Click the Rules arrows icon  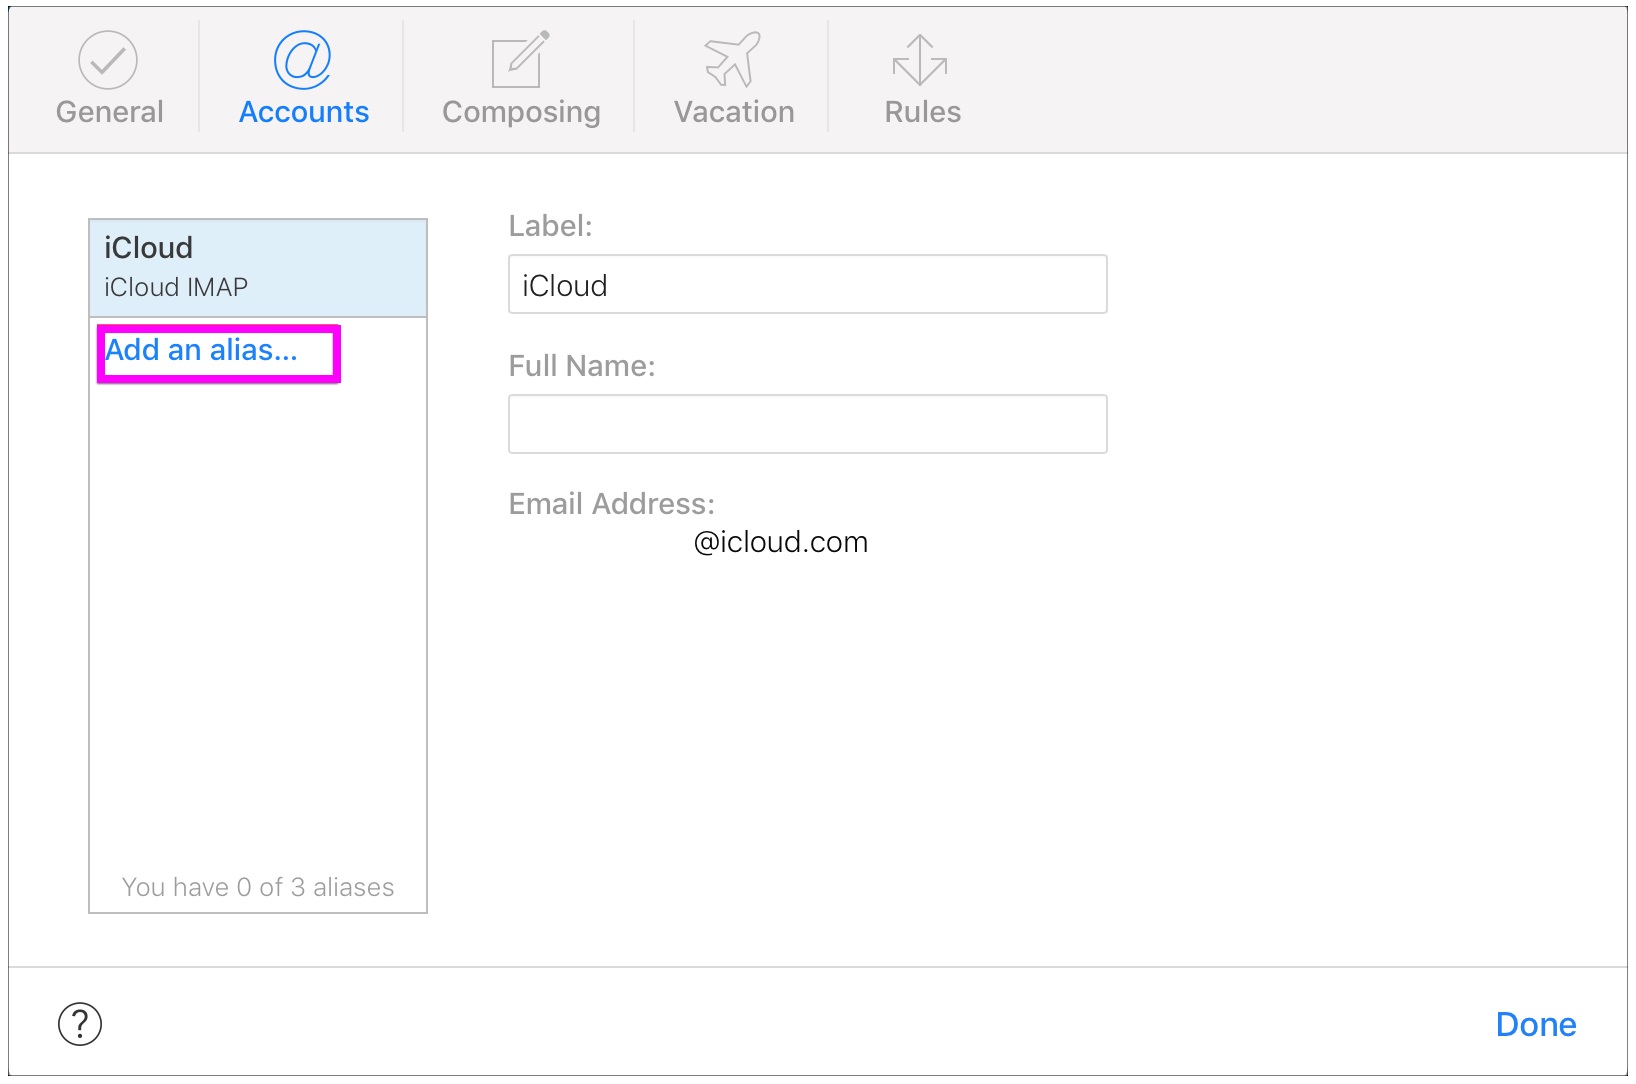click(x=920, y=60)
